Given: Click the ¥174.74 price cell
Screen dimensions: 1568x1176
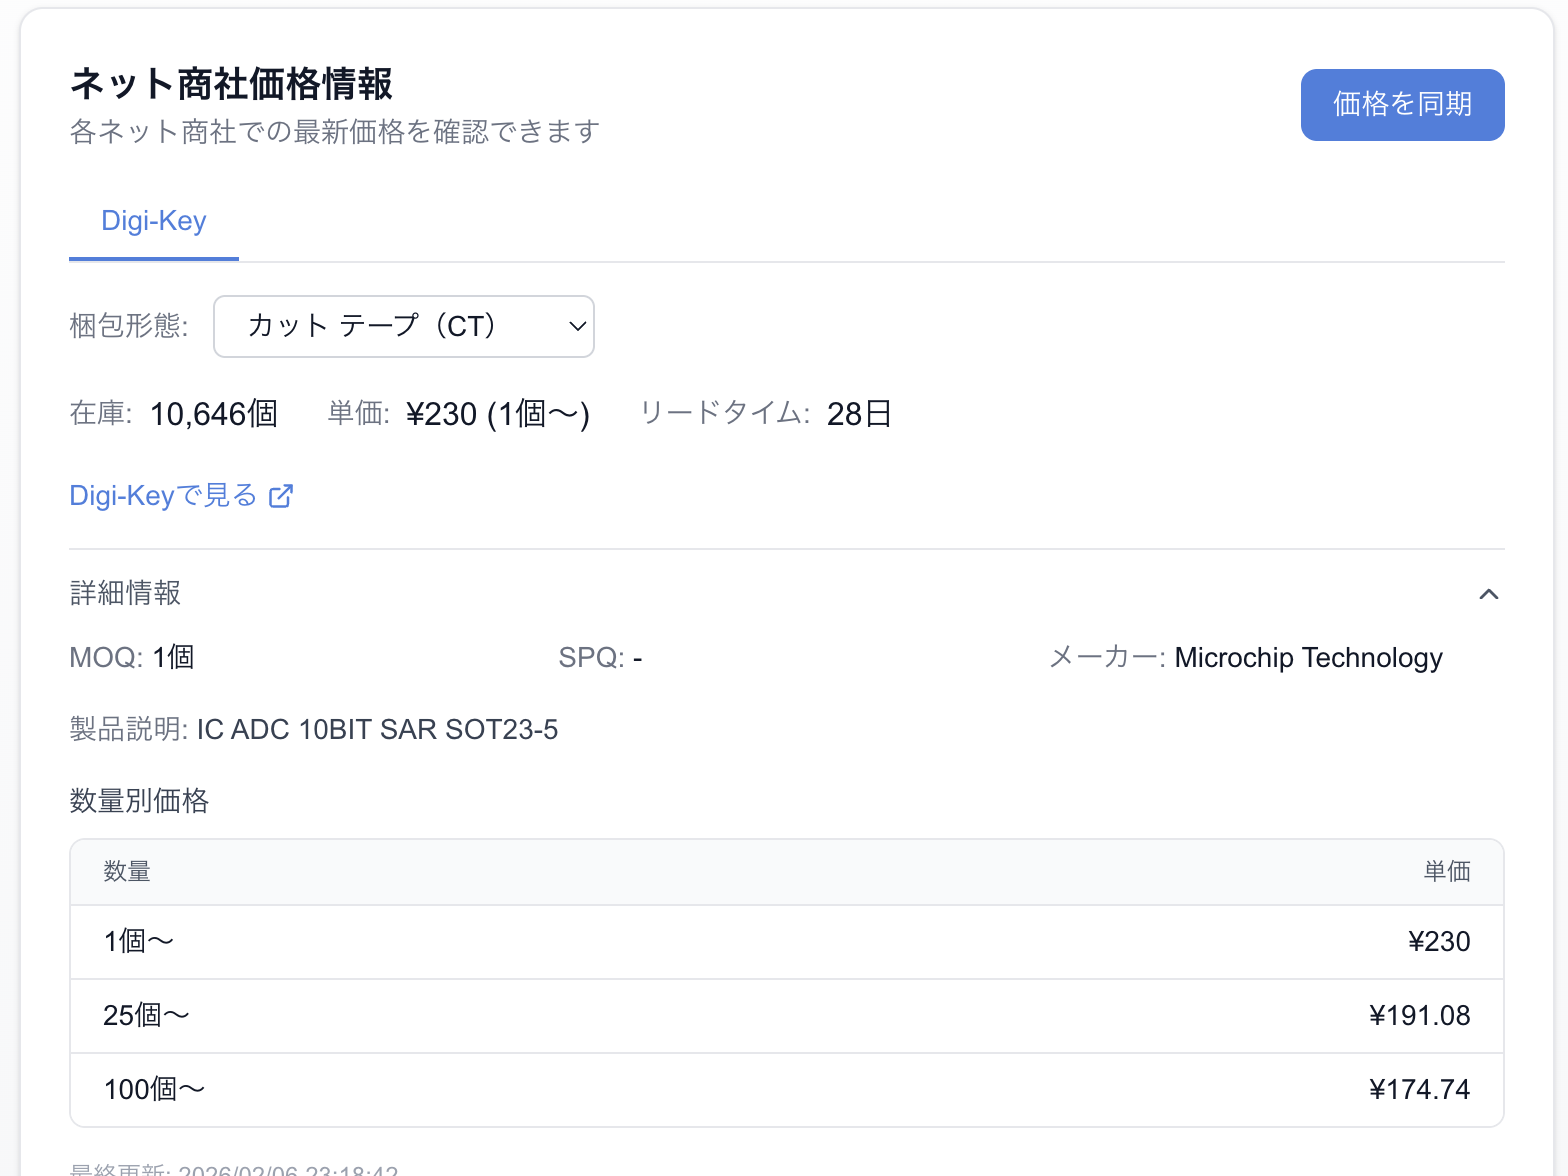Looking at the screenshot, I should (x=1419, y=1090).
